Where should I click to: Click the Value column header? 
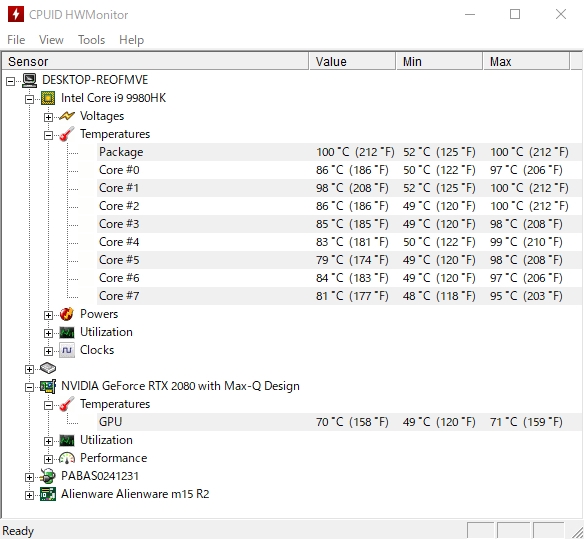tap(352, 61)
